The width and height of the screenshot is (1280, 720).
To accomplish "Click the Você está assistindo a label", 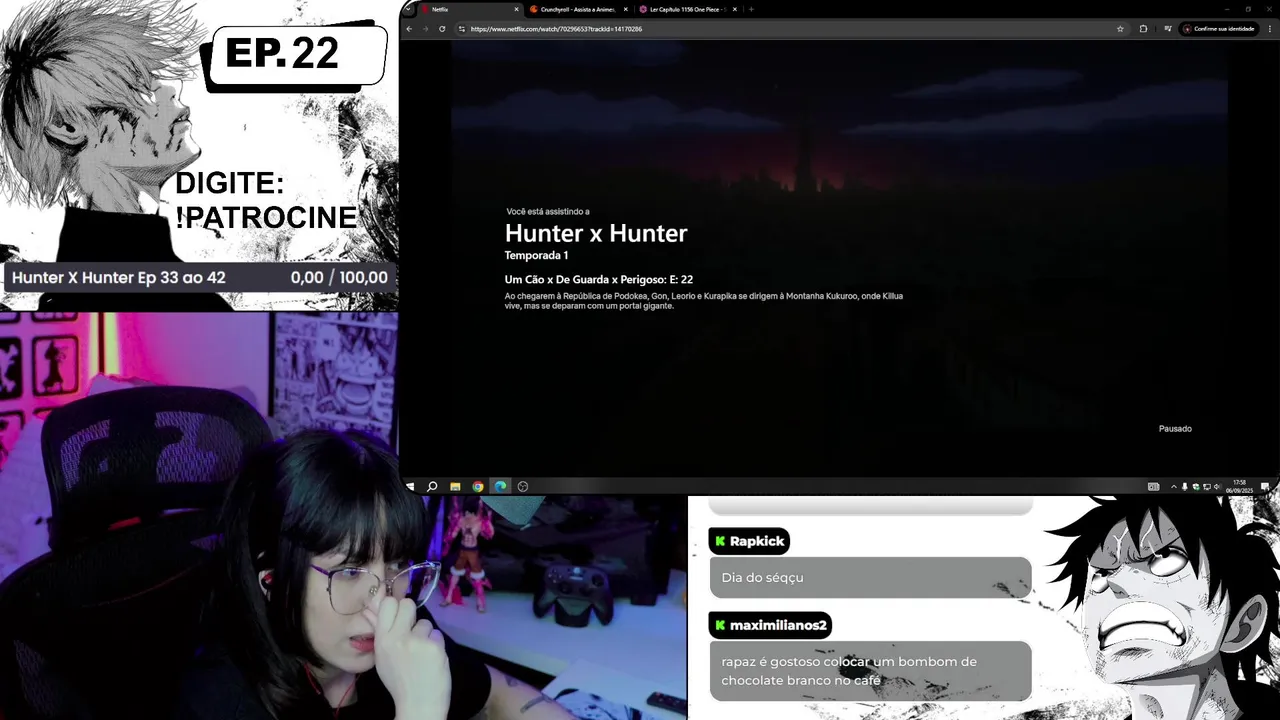I will [x=548, y=212].
